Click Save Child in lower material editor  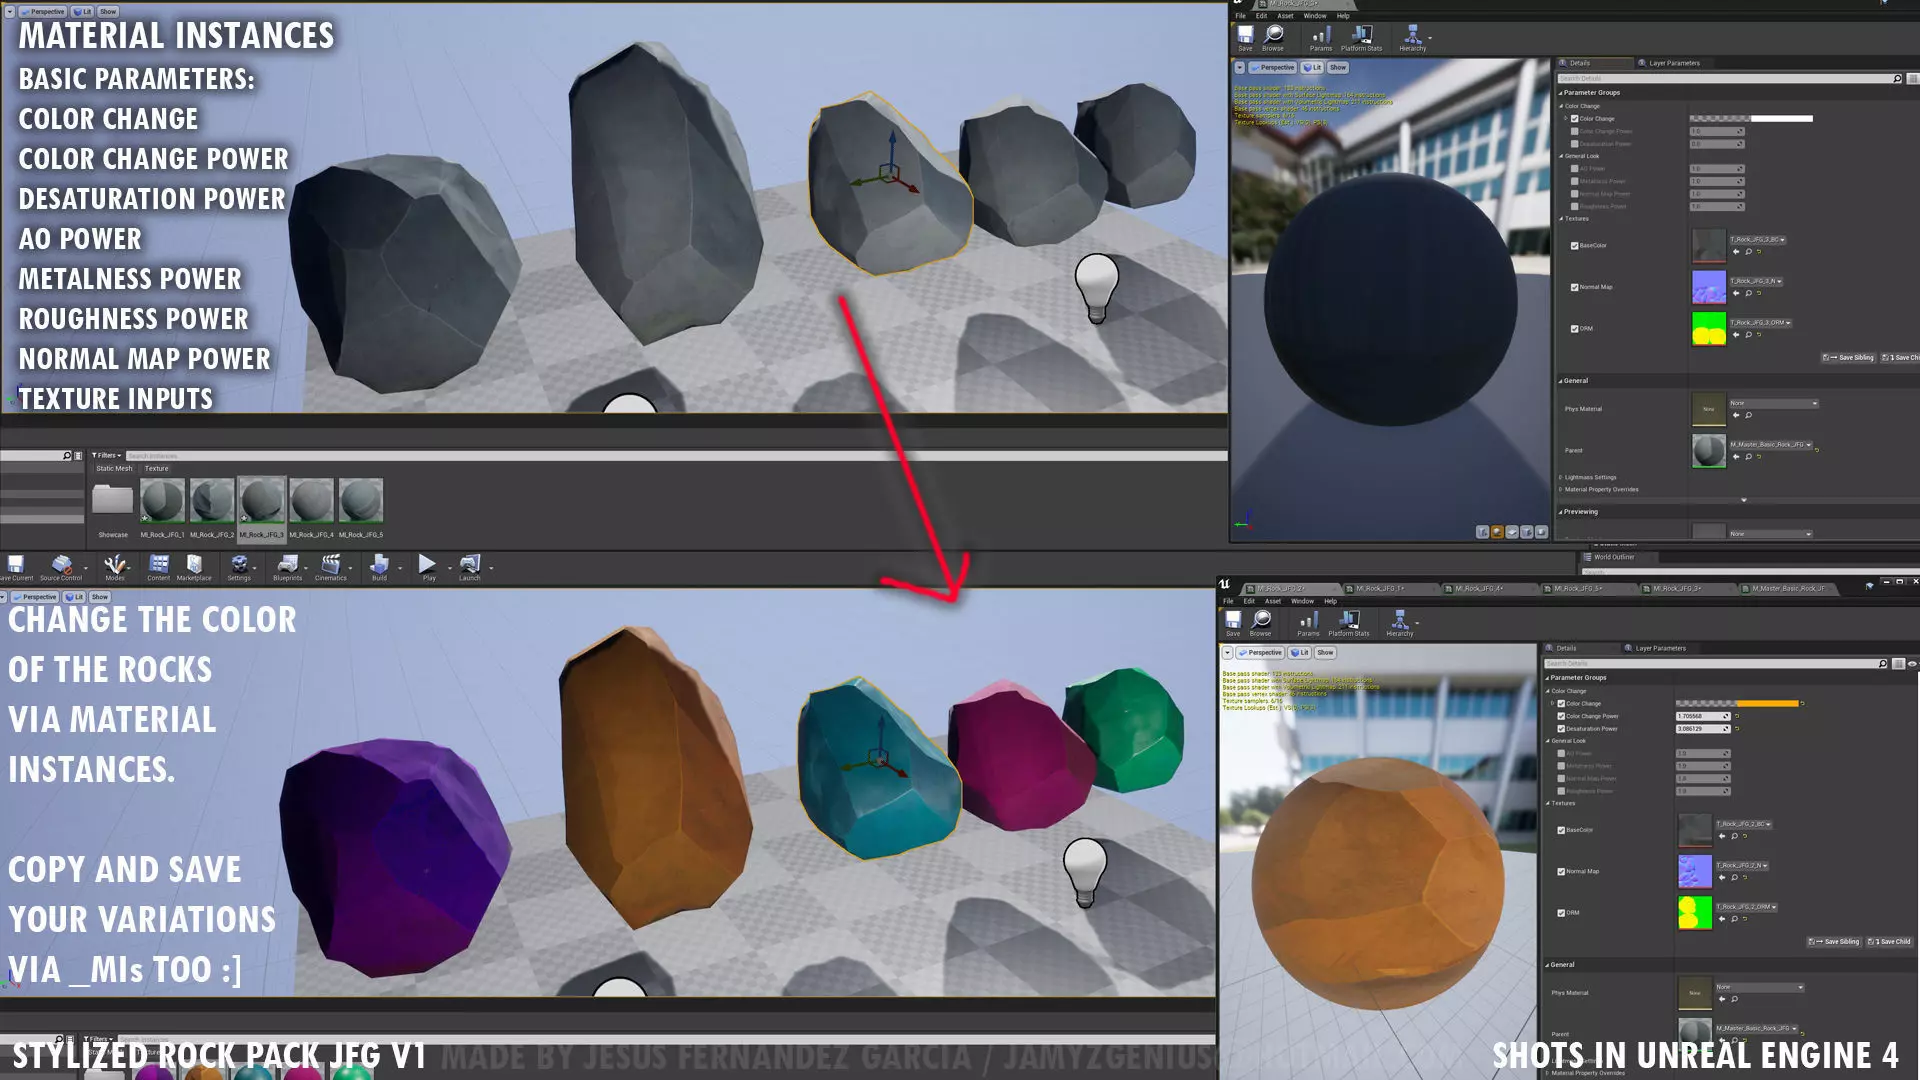(1889, 942)
